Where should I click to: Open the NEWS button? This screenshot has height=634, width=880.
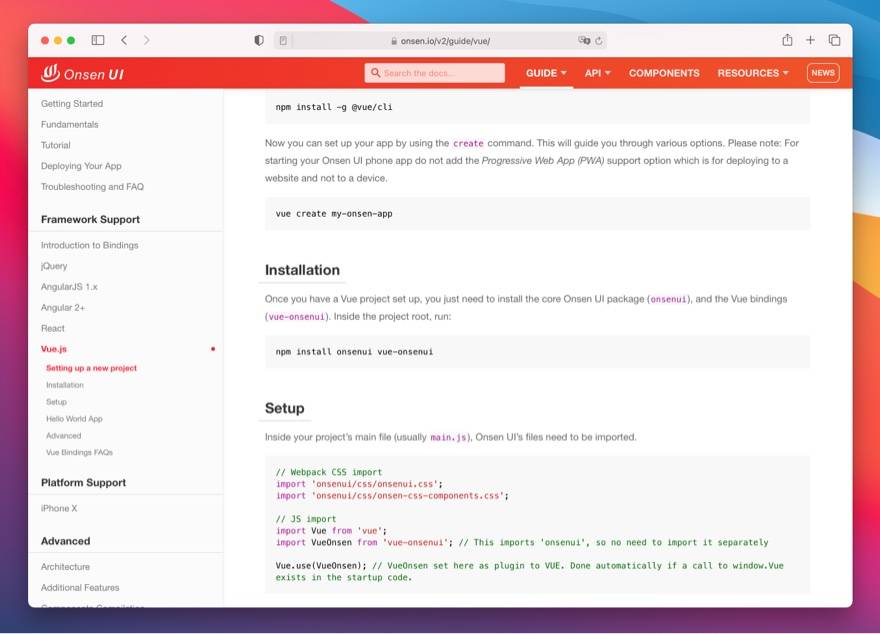pyautogui.click(x=823, y=73)
